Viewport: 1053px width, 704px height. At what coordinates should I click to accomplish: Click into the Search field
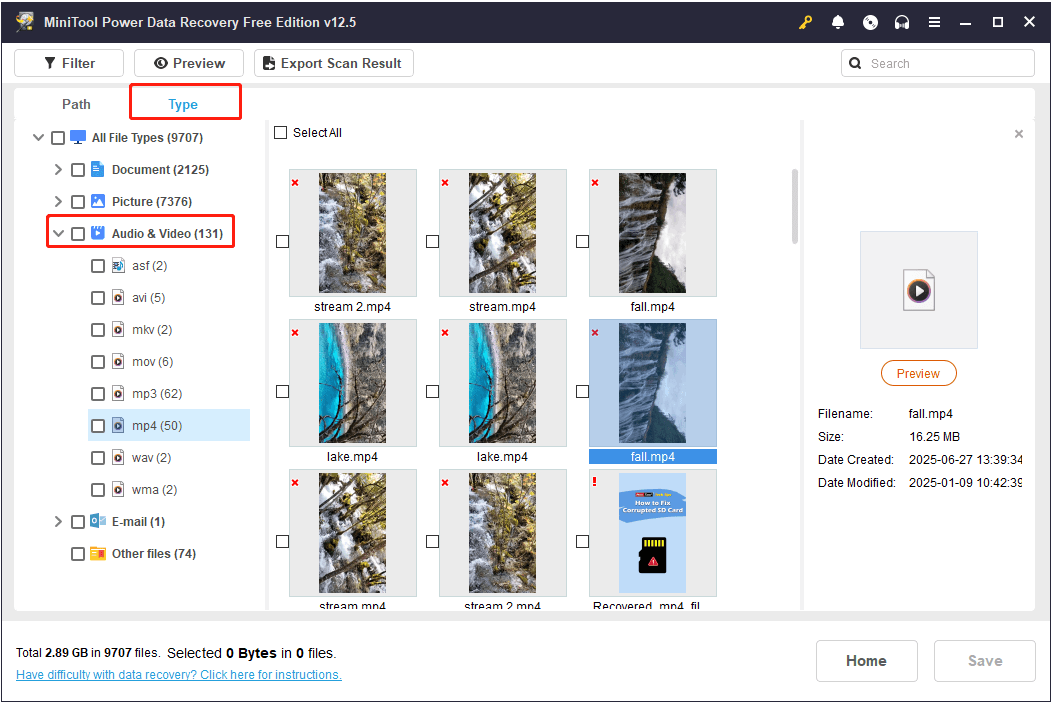(x=937, y=63)
